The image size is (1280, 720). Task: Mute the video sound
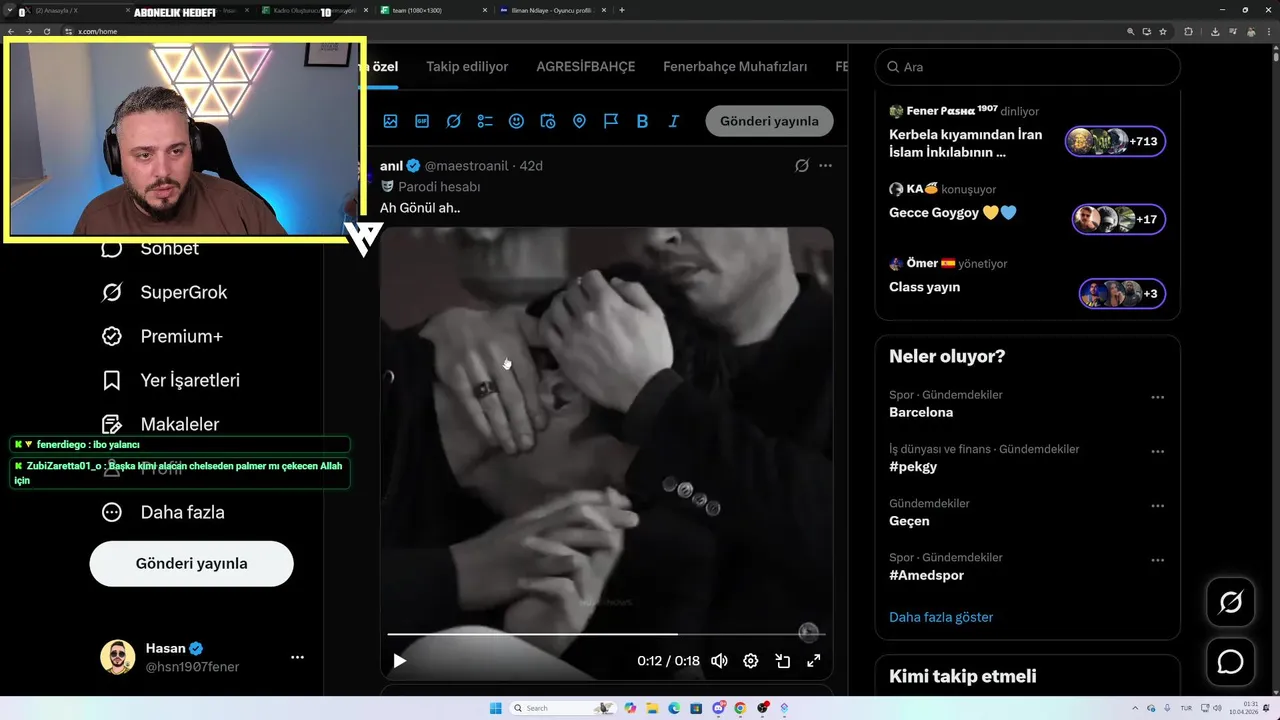pyautogui.click(x=719, y=661)
